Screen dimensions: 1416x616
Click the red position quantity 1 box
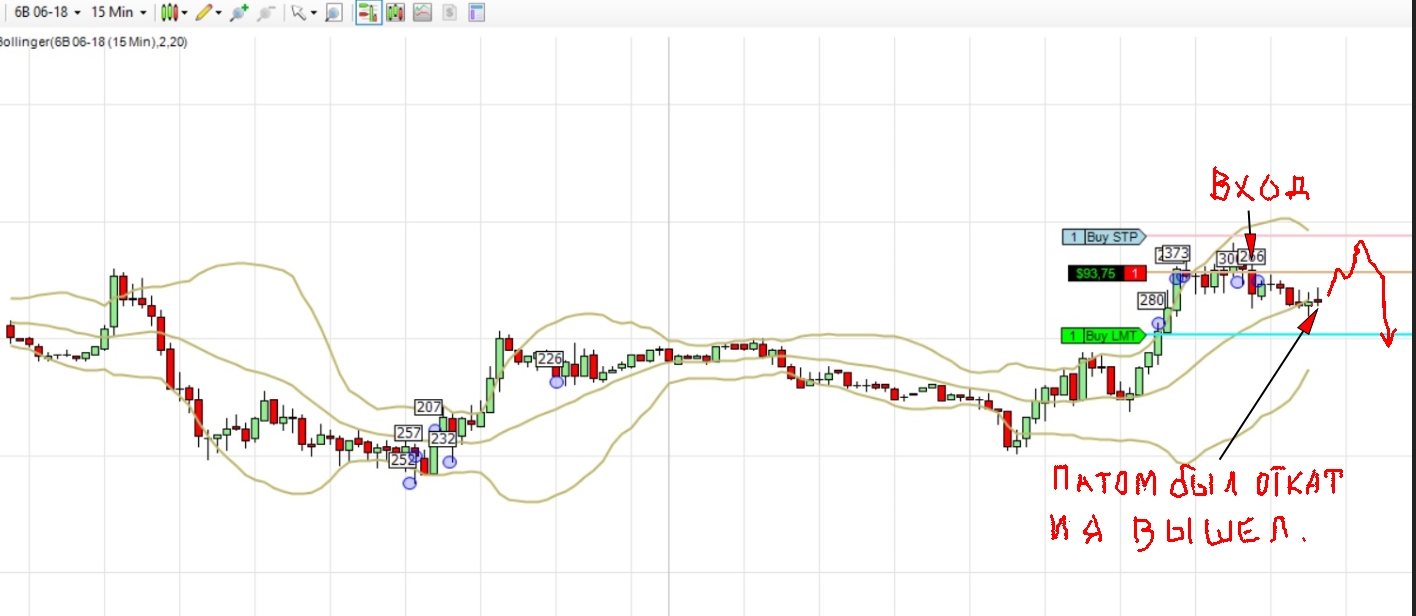coord(1135,273)
